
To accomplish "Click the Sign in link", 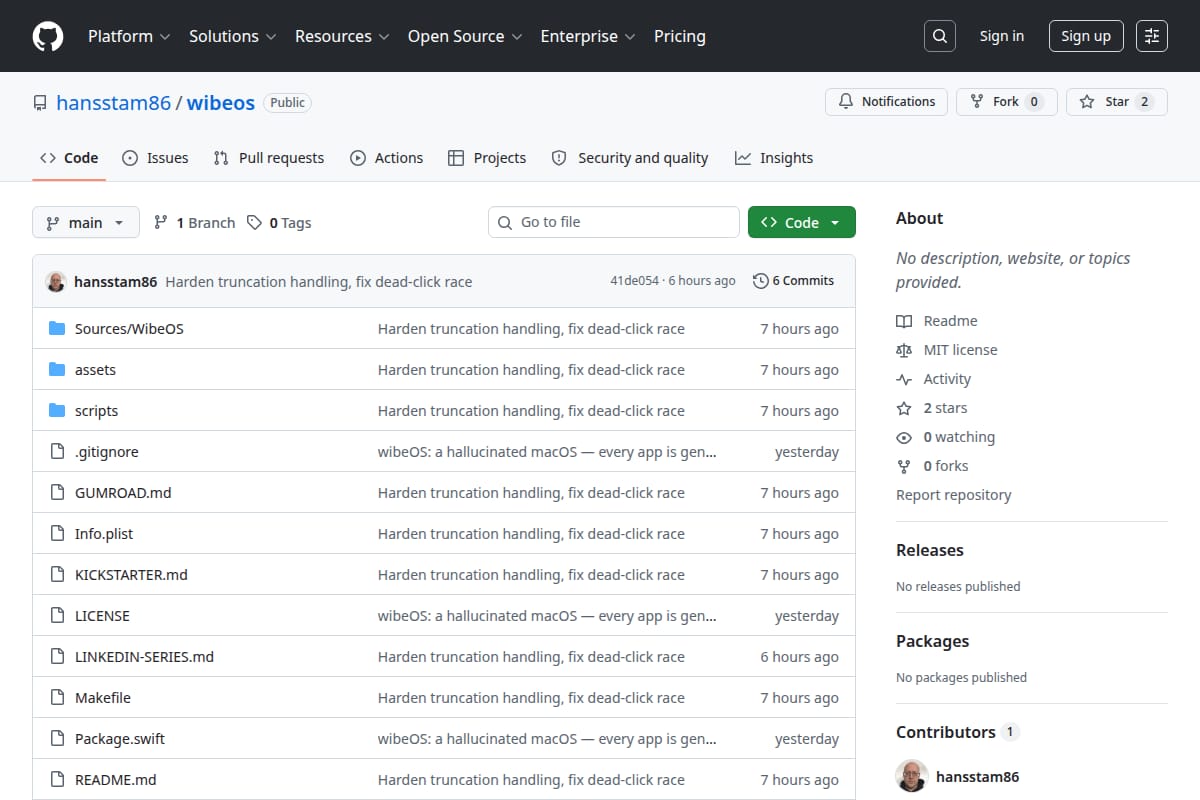I will point(1002,36).
